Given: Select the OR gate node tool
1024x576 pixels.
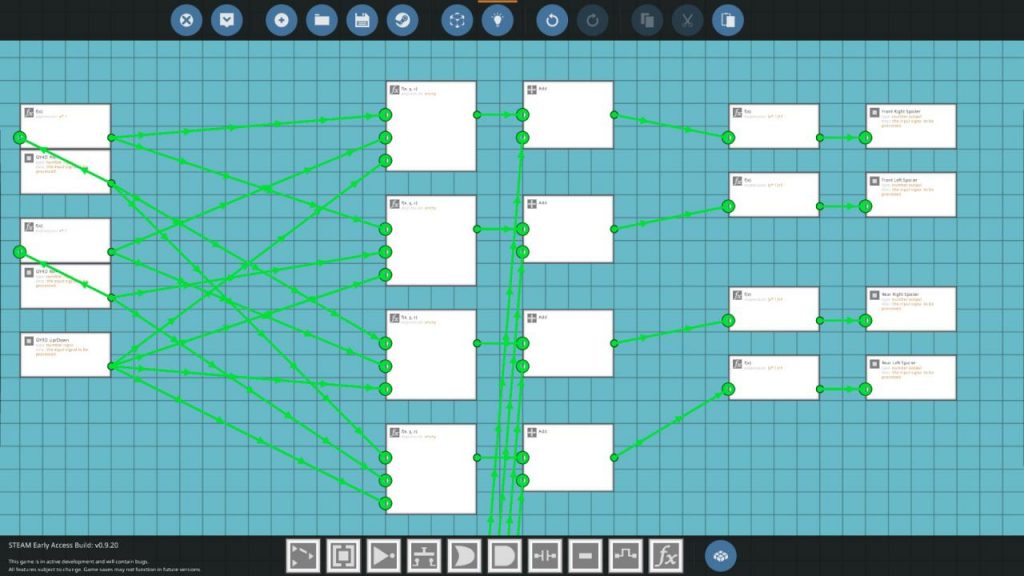Looking at the screenshot, I should 466,558.
